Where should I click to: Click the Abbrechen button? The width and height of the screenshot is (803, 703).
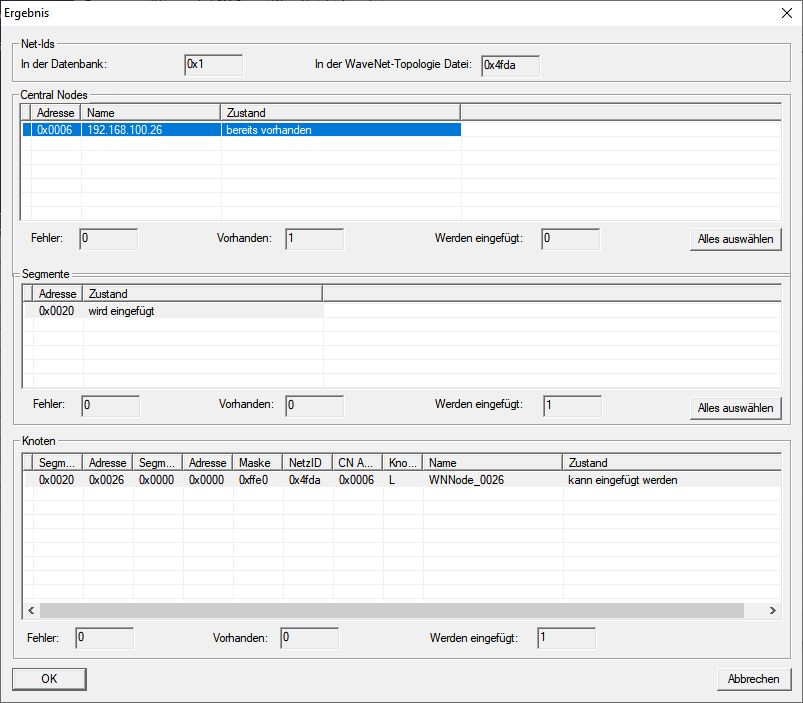pos(753,679)
